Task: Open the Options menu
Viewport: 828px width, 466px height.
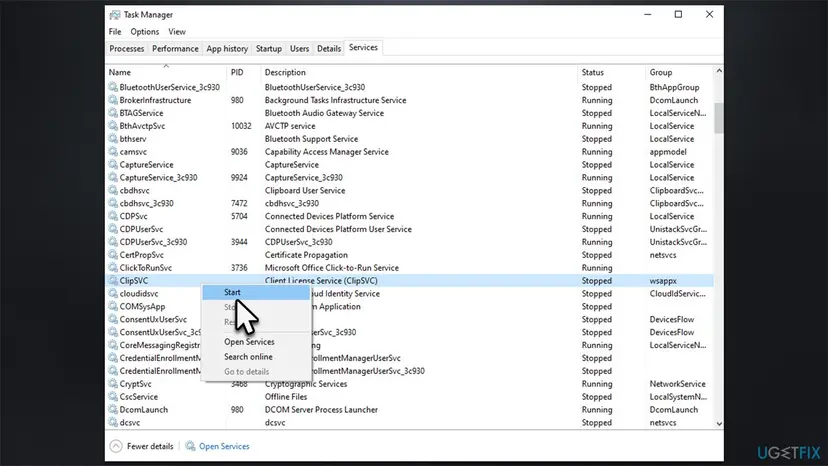Action: (x=145, y=32)
